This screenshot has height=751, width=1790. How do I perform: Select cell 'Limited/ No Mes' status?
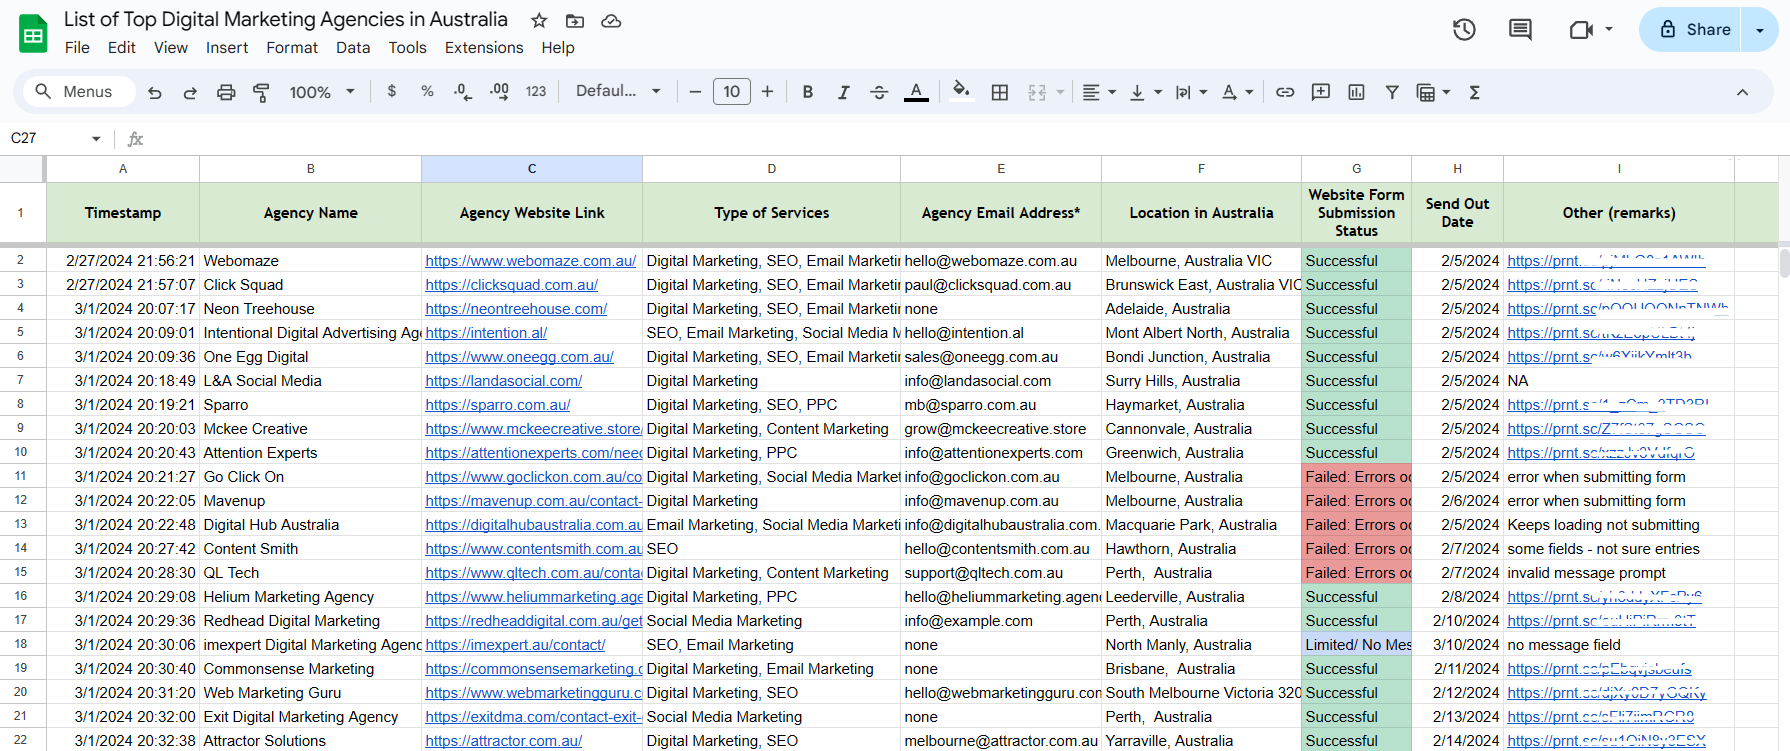click(1356, 645)
